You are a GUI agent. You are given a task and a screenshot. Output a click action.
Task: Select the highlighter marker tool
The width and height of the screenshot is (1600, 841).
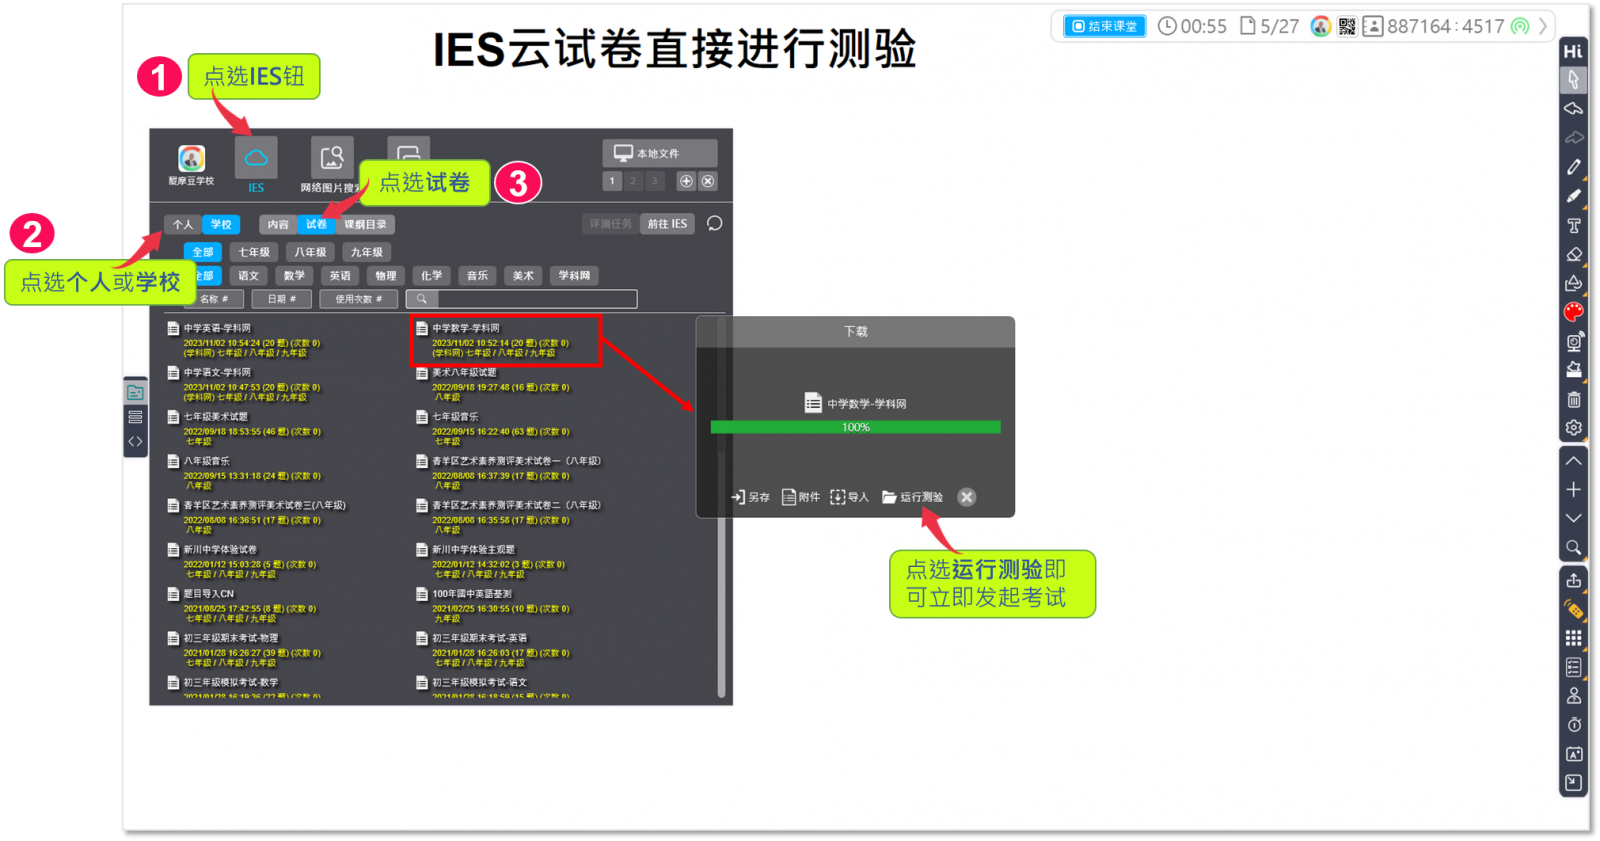point(1574,196)
